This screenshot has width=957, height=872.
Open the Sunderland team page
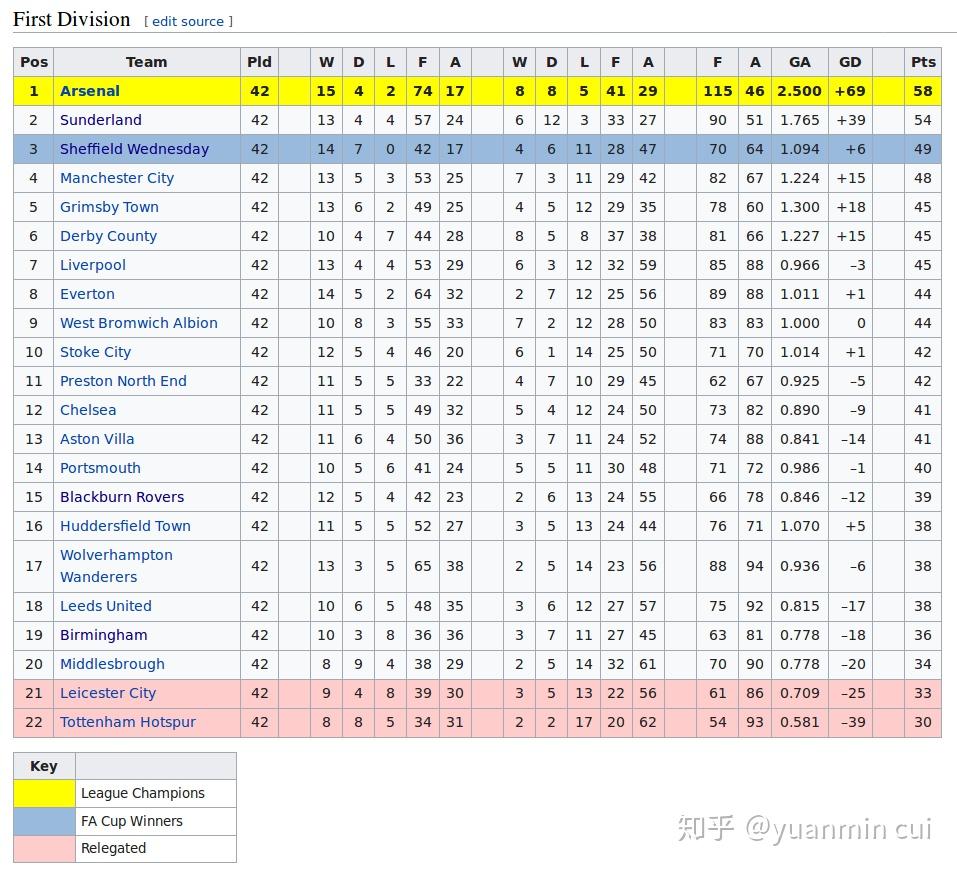point(101,120)
